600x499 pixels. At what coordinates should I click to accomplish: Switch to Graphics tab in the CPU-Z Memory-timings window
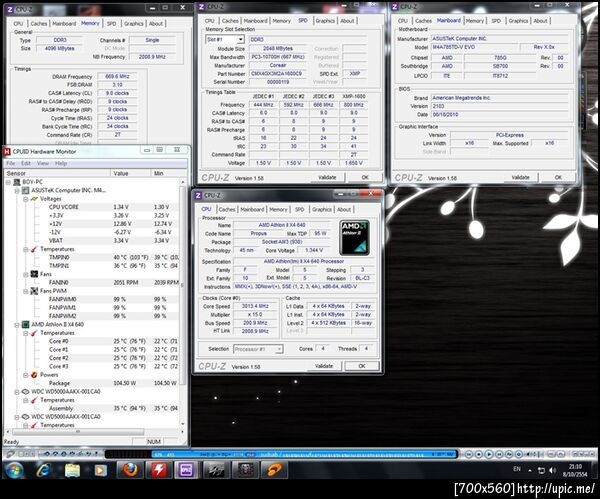[x=134, y=24]
